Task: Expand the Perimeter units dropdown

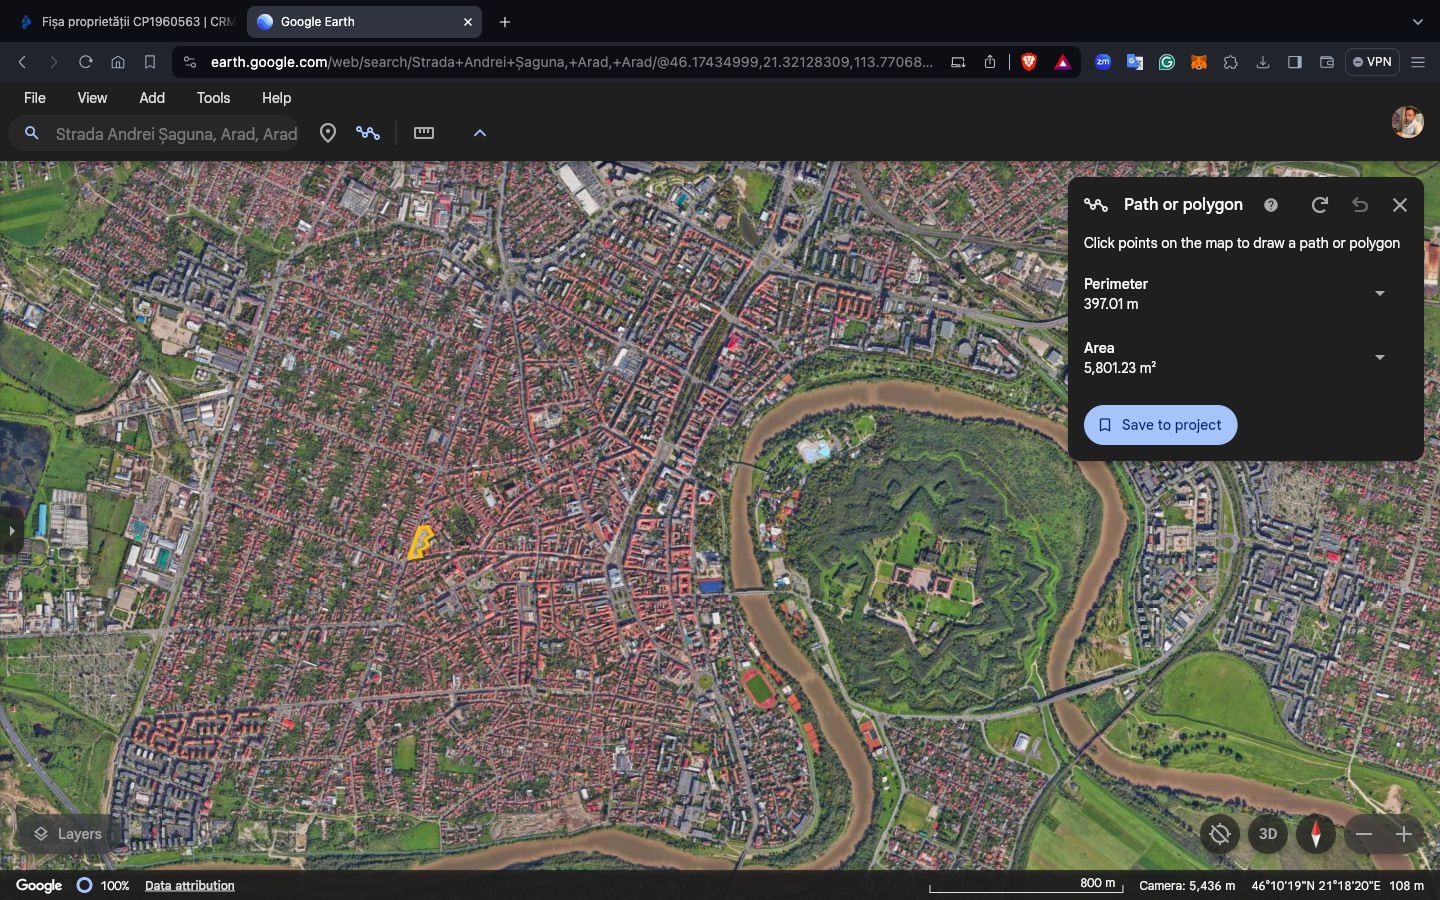Action: [x=1380, y=294]
